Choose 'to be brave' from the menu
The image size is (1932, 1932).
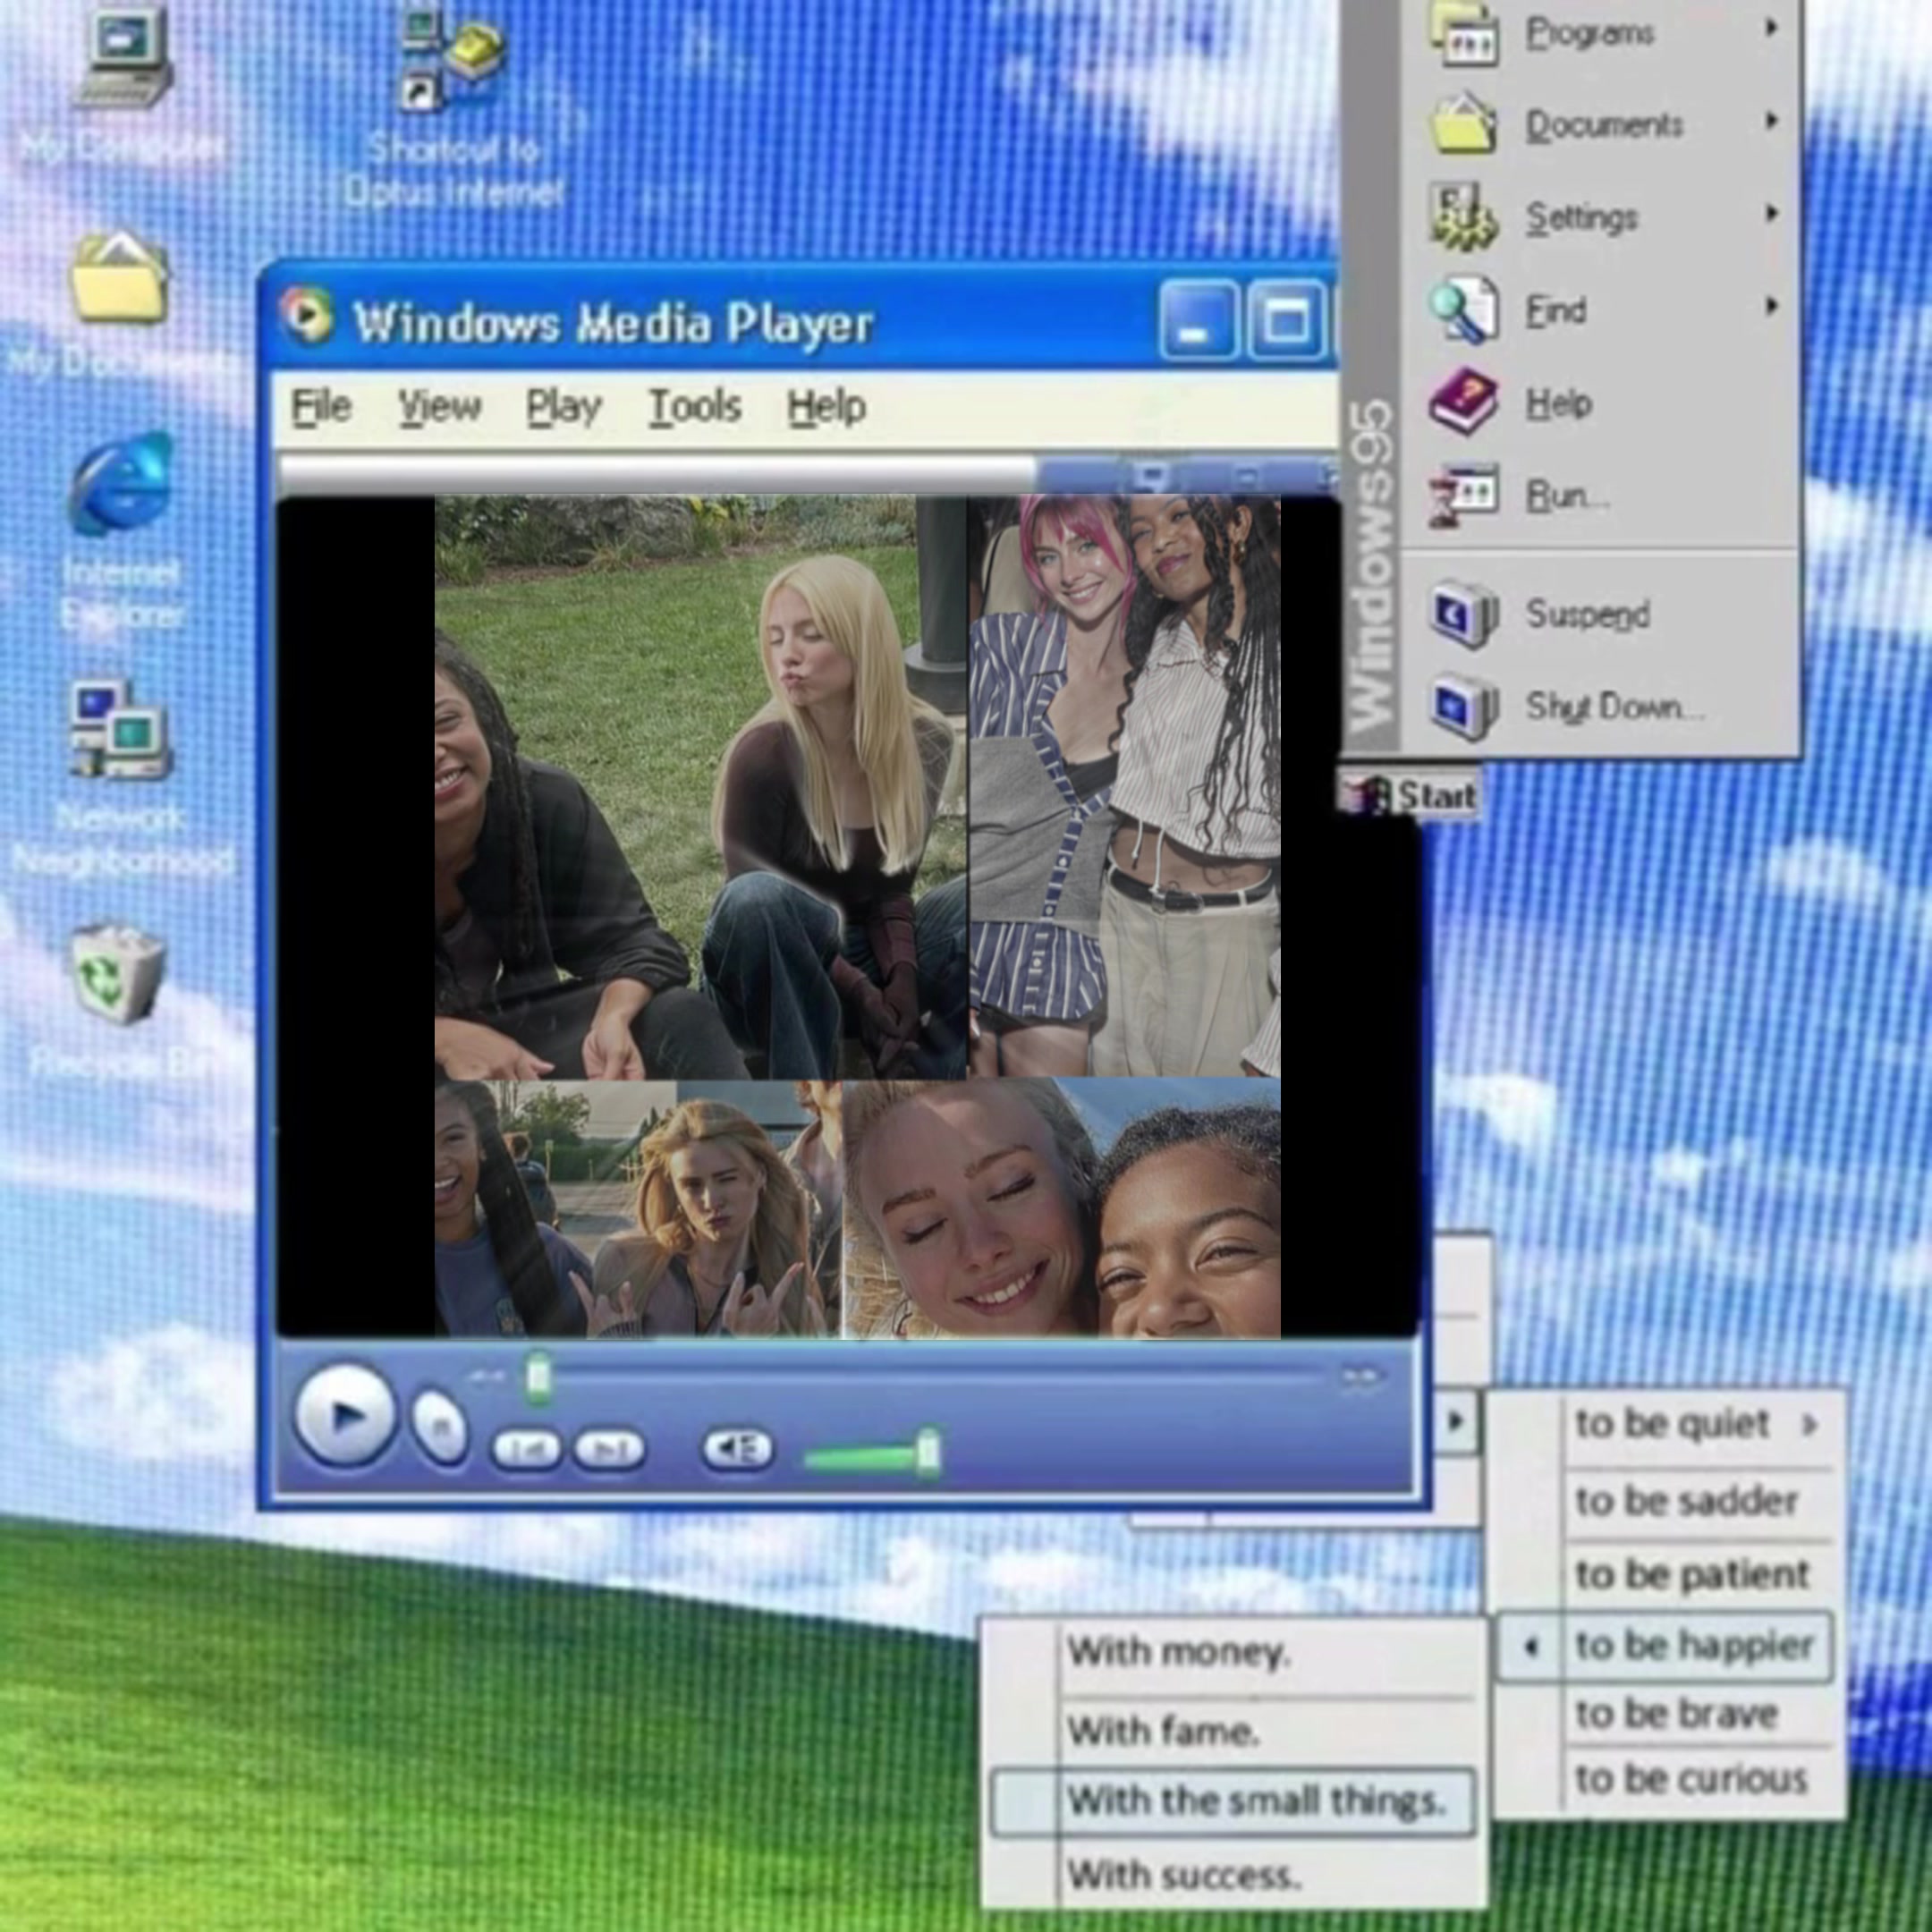coord(1676,1713)
